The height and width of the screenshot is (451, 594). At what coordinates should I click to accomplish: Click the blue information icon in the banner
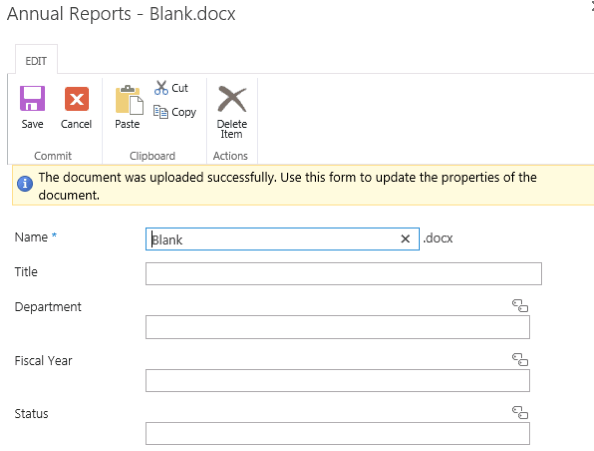point(25,184)
